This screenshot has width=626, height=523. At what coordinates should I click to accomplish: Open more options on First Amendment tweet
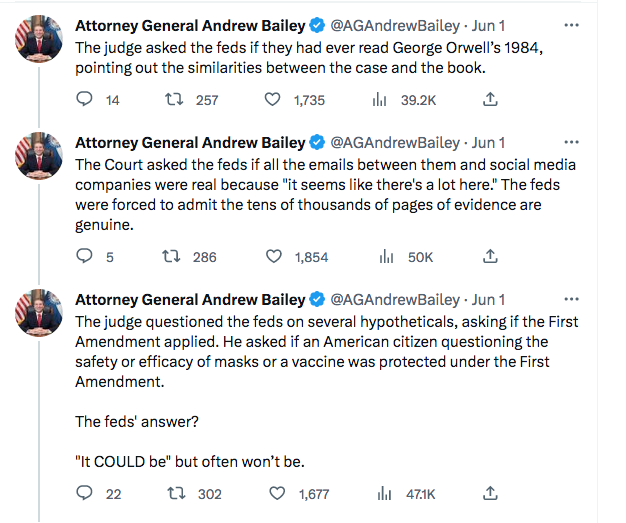coord(571,299)
